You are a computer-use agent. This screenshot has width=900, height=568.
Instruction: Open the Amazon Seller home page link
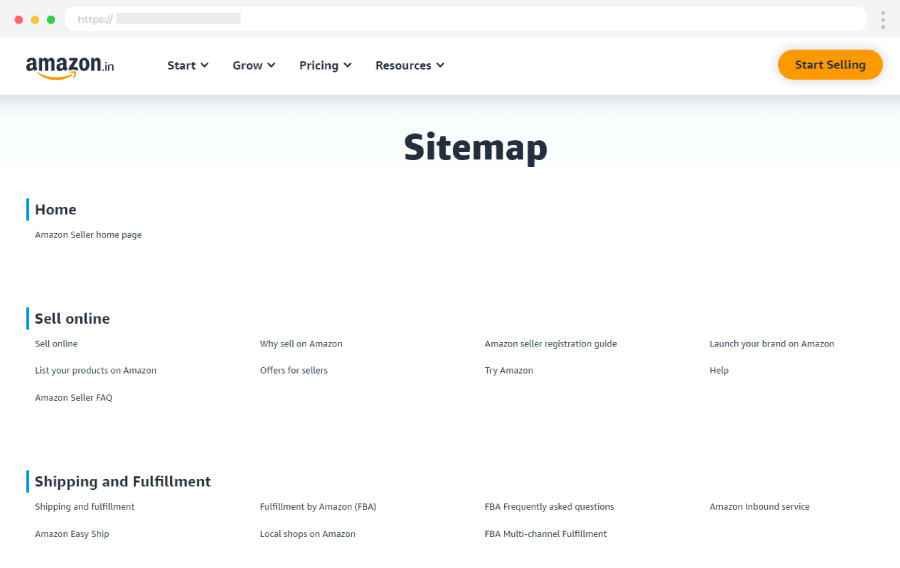click(x=88, y=235)
